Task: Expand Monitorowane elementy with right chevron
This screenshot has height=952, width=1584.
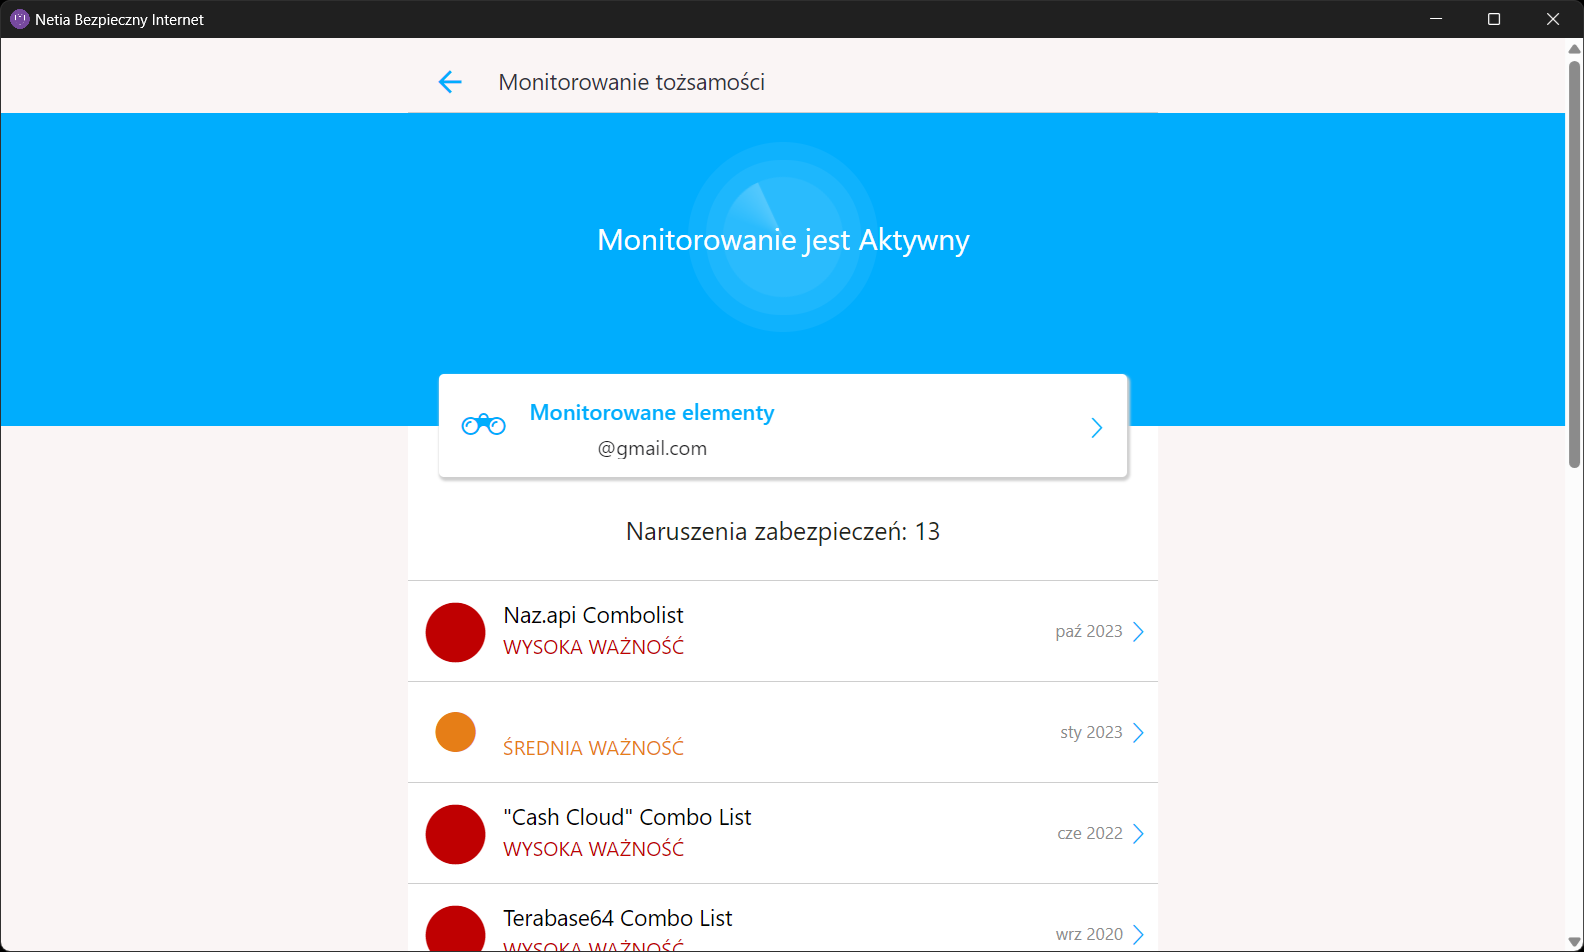Action: coord(1096,428)
